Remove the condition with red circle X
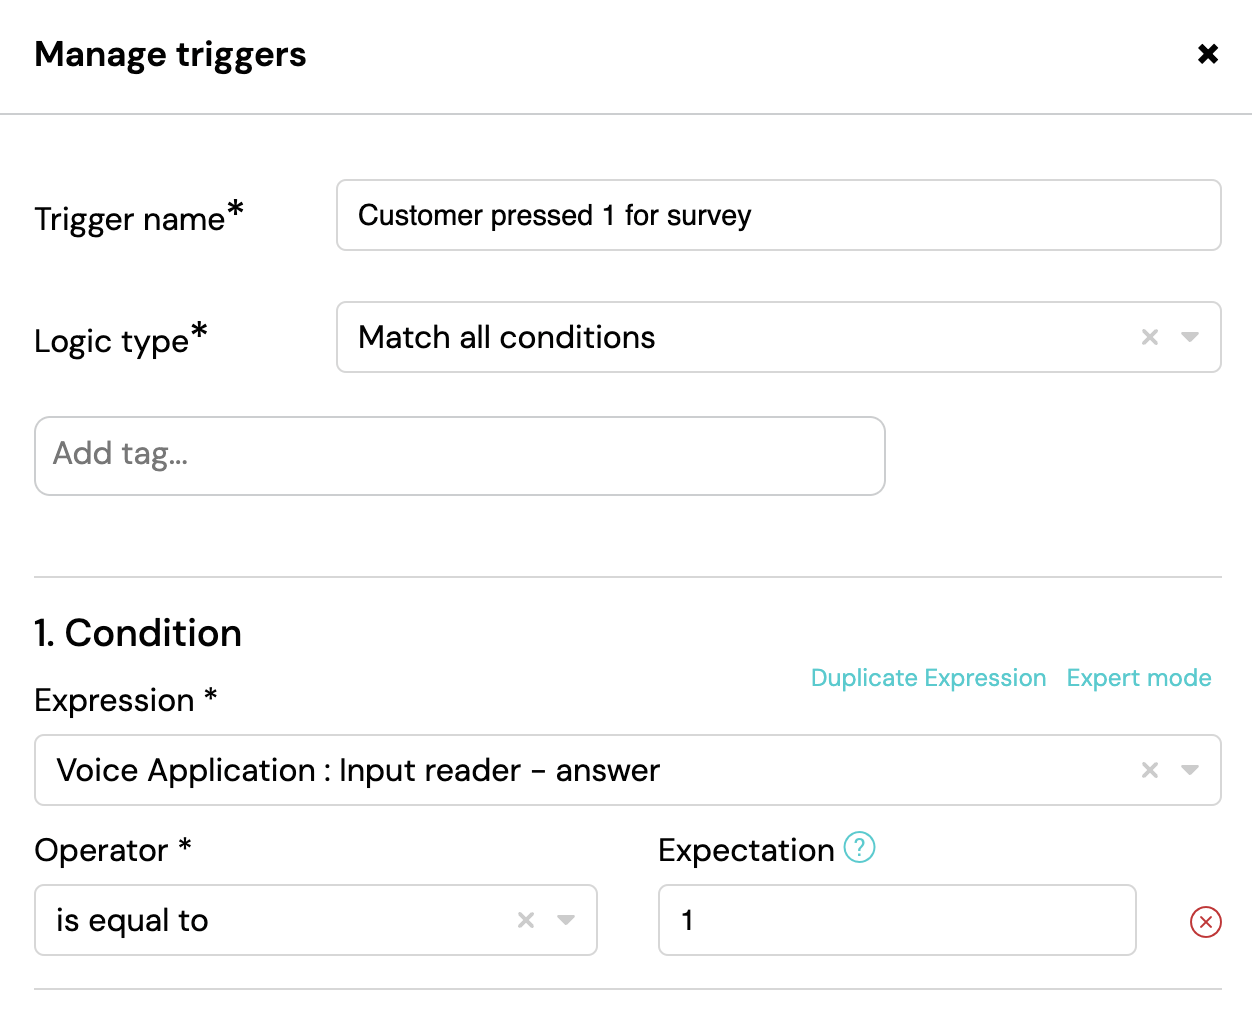This screenshot has width=1252, height=1022. [x=1206, y=922]
